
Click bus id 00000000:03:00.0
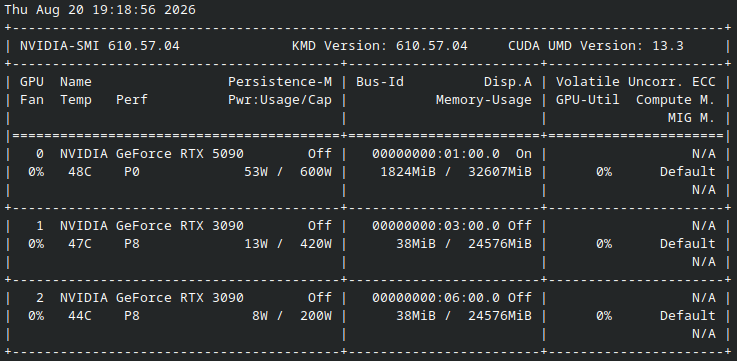pos(436,226)
